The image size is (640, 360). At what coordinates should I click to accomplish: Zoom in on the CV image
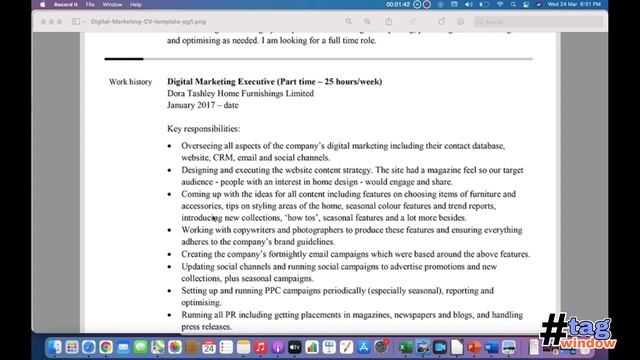[x=367, y=22]
